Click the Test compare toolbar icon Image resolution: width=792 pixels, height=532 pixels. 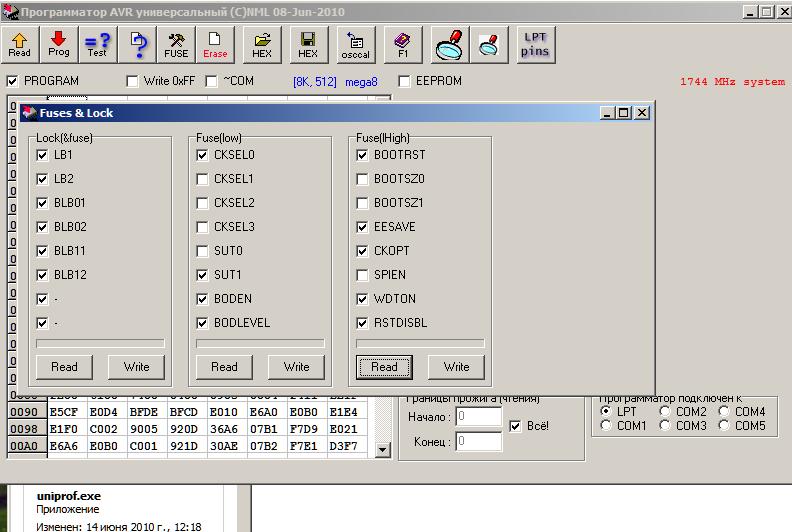[x=97, y=44]
